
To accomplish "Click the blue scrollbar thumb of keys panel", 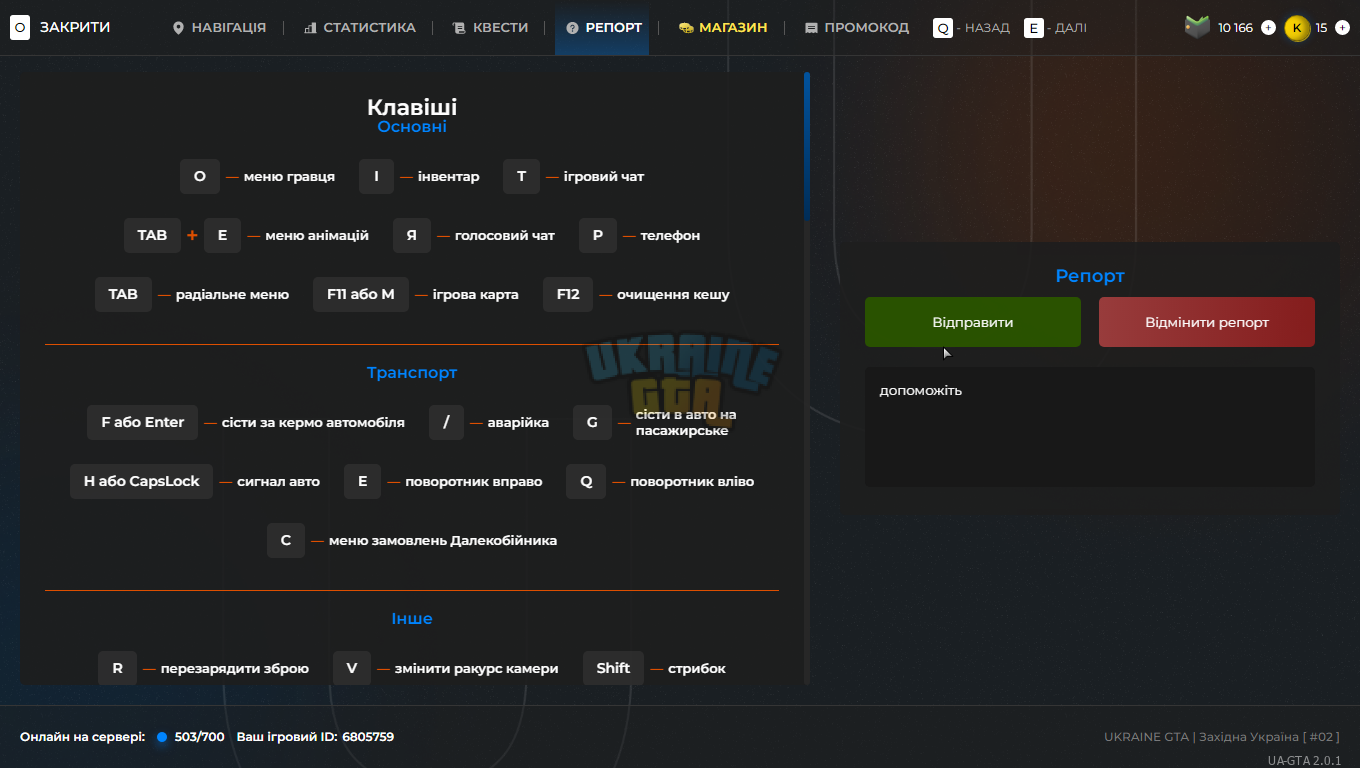I will click(x=807, y=146).
